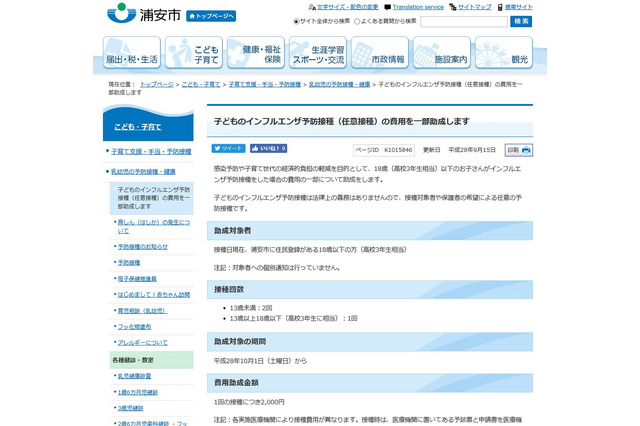
Task: Open こども・子育て sidebar heading
Action: click(x=138, y=127)
